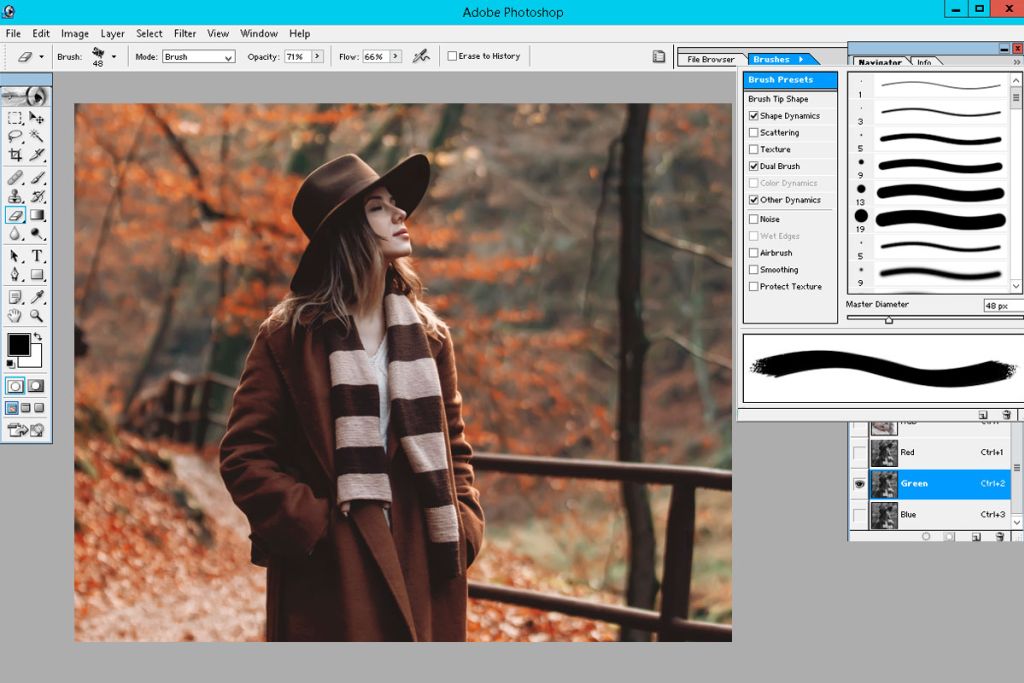
Task: Toggle the Erase to History checkbox
Action: click(x=452, y=57)
